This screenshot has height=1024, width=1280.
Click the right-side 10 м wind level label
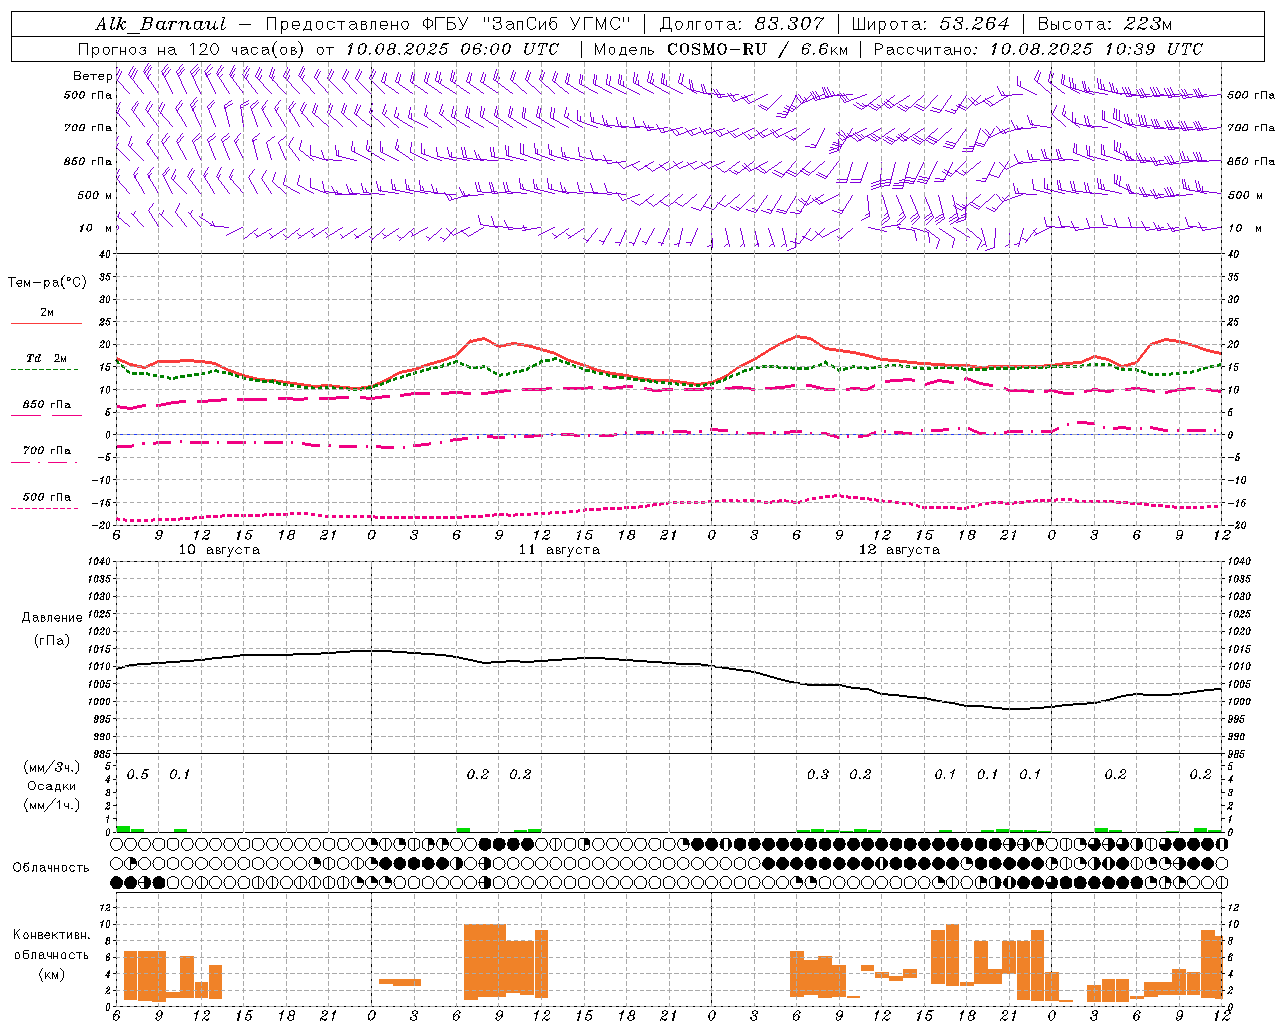[x=1247, y=228]
